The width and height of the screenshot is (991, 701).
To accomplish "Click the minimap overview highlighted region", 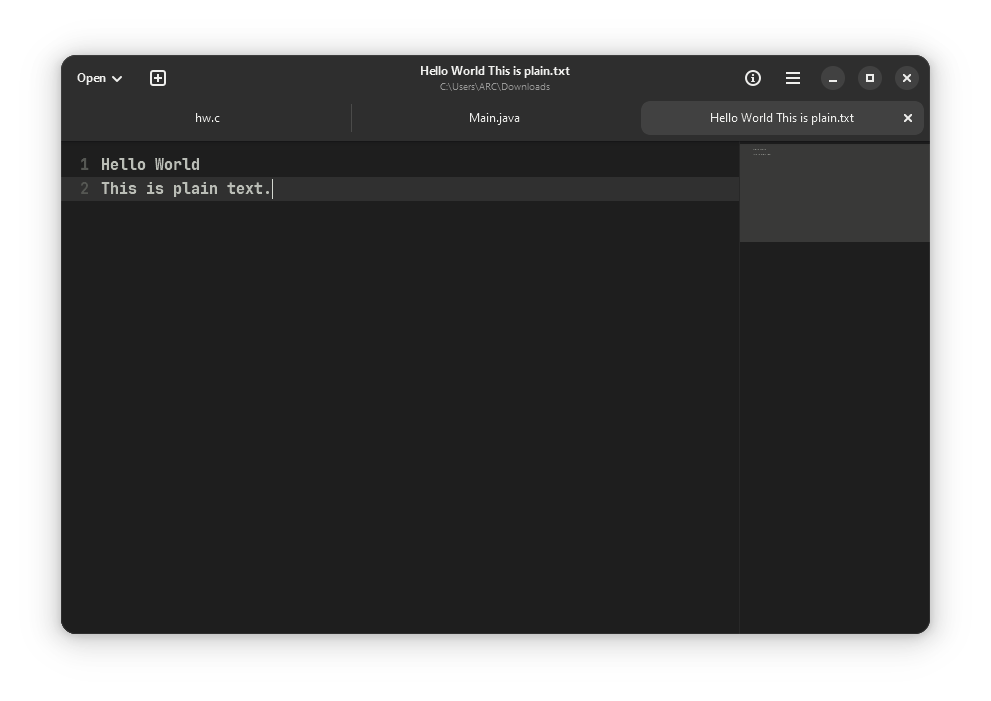I will click(834, 193).
